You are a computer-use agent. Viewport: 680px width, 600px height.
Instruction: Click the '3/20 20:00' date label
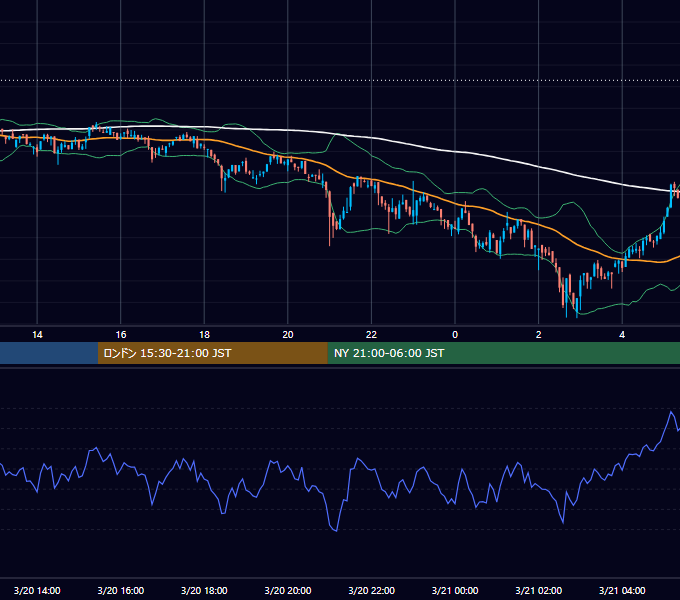click(288, 590)
